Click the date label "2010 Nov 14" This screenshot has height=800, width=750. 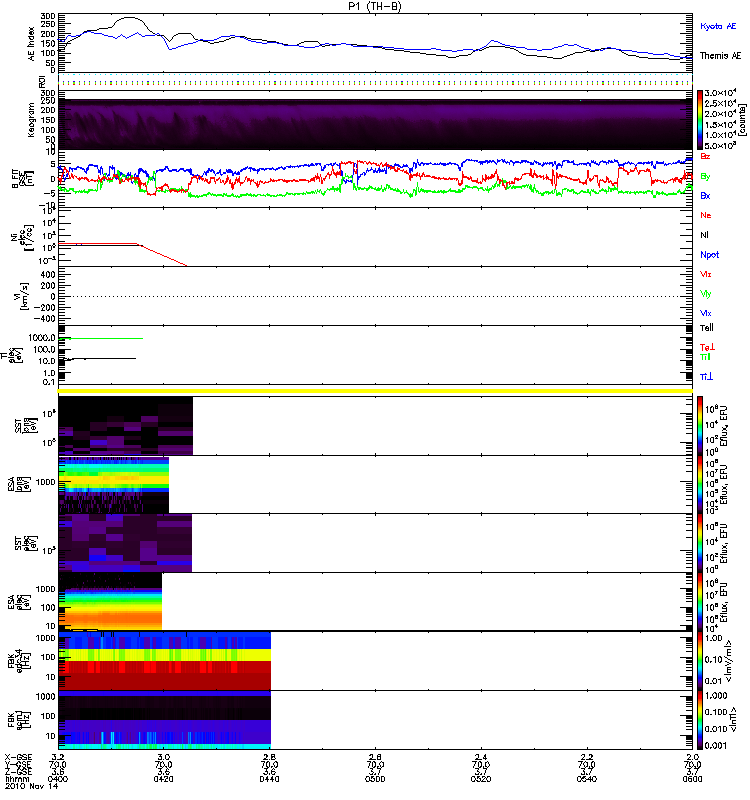click(32, 786)
